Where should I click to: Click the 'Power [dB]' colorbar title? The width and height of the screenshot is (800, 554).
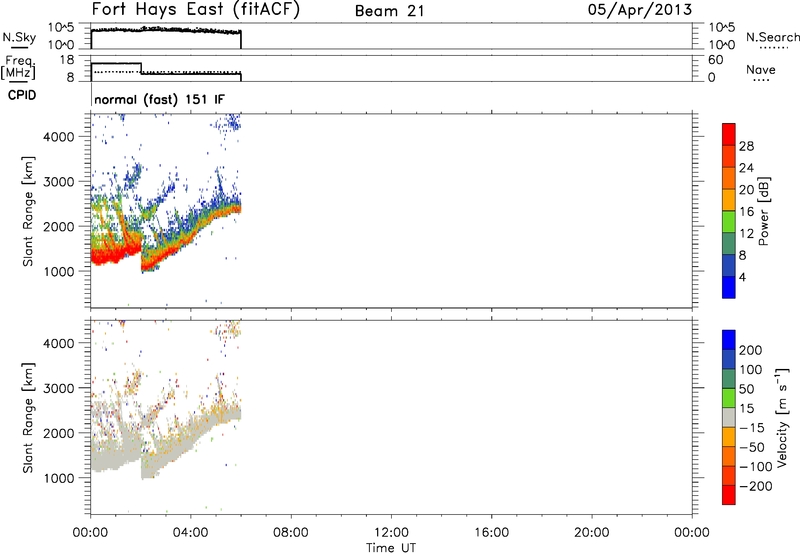764,211
